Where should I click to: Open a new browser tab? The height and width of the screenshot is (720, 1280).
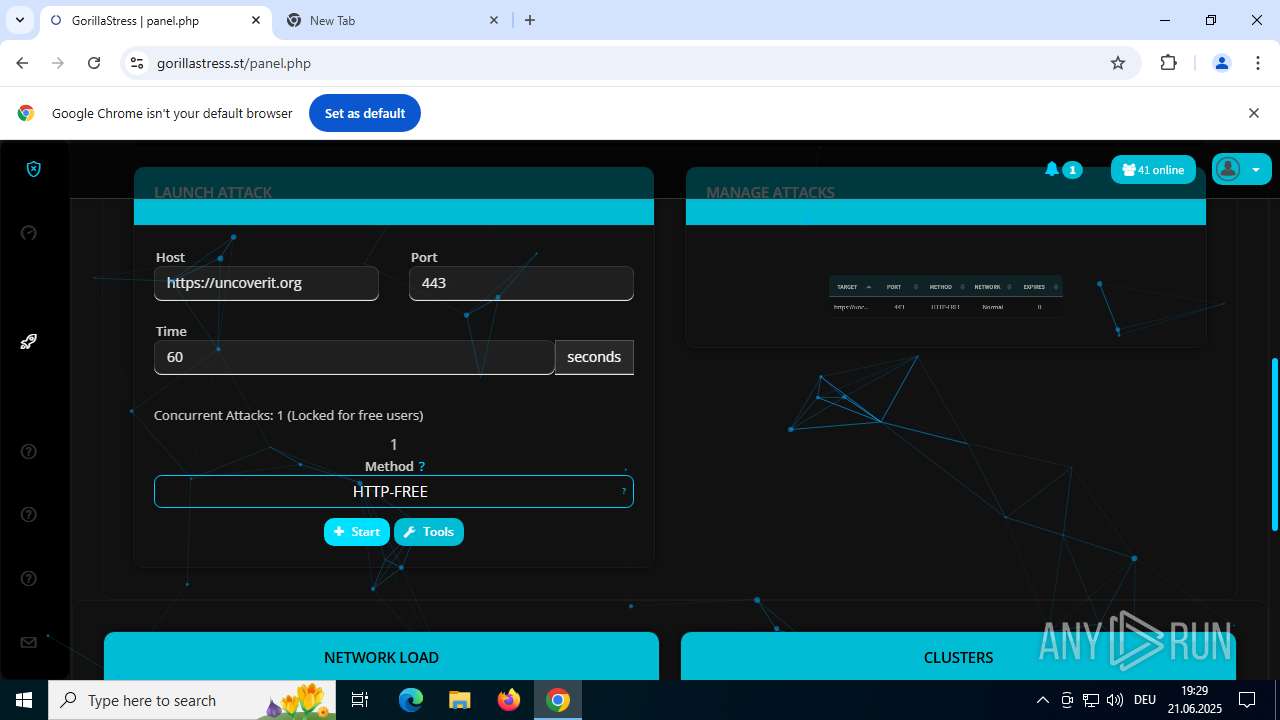click(530, 20)
